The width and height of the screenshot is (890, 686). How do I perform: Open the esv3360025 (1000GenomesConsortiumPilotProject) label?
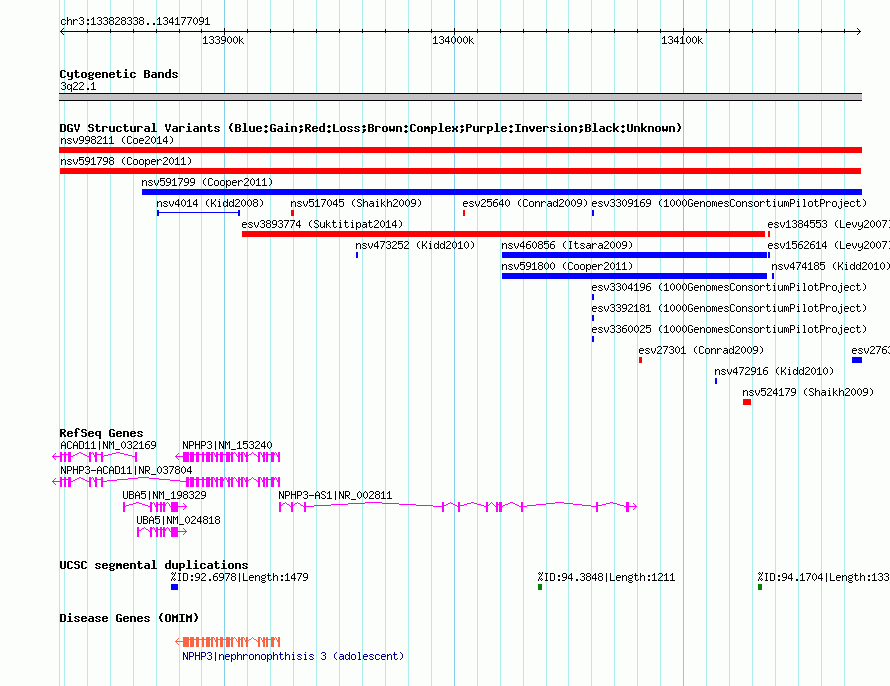pyautogui.click(x=729, y=329)
